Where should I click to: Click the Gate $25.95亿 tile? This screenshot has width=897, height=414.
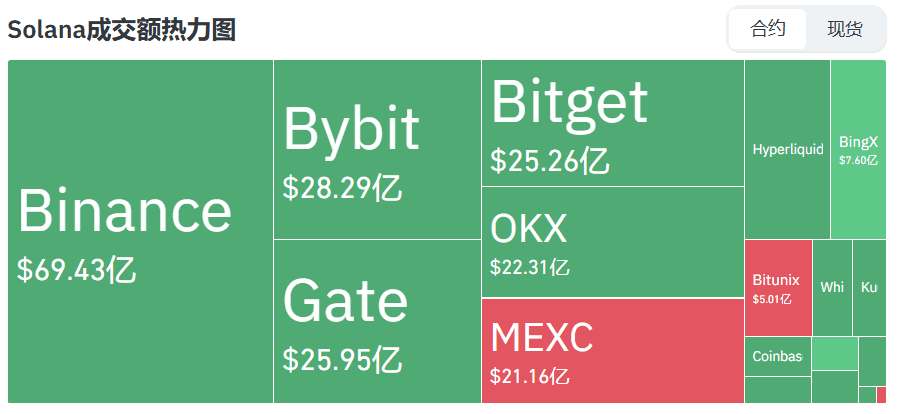[x=377, y=321]
